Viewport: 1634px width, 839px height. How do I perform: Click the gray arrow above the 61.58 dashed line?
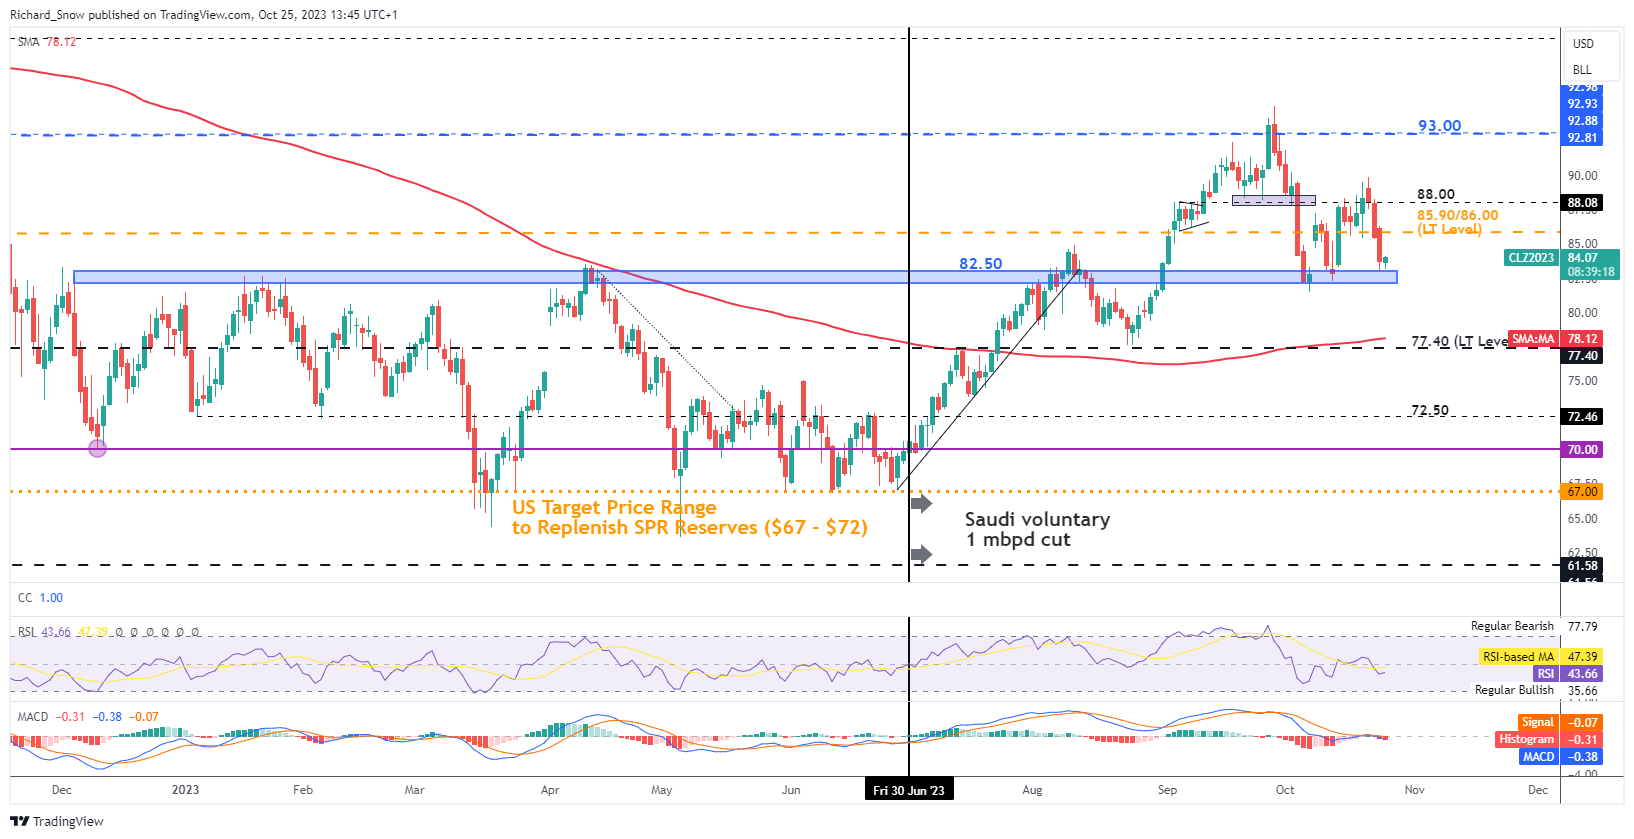click(921, 554)
